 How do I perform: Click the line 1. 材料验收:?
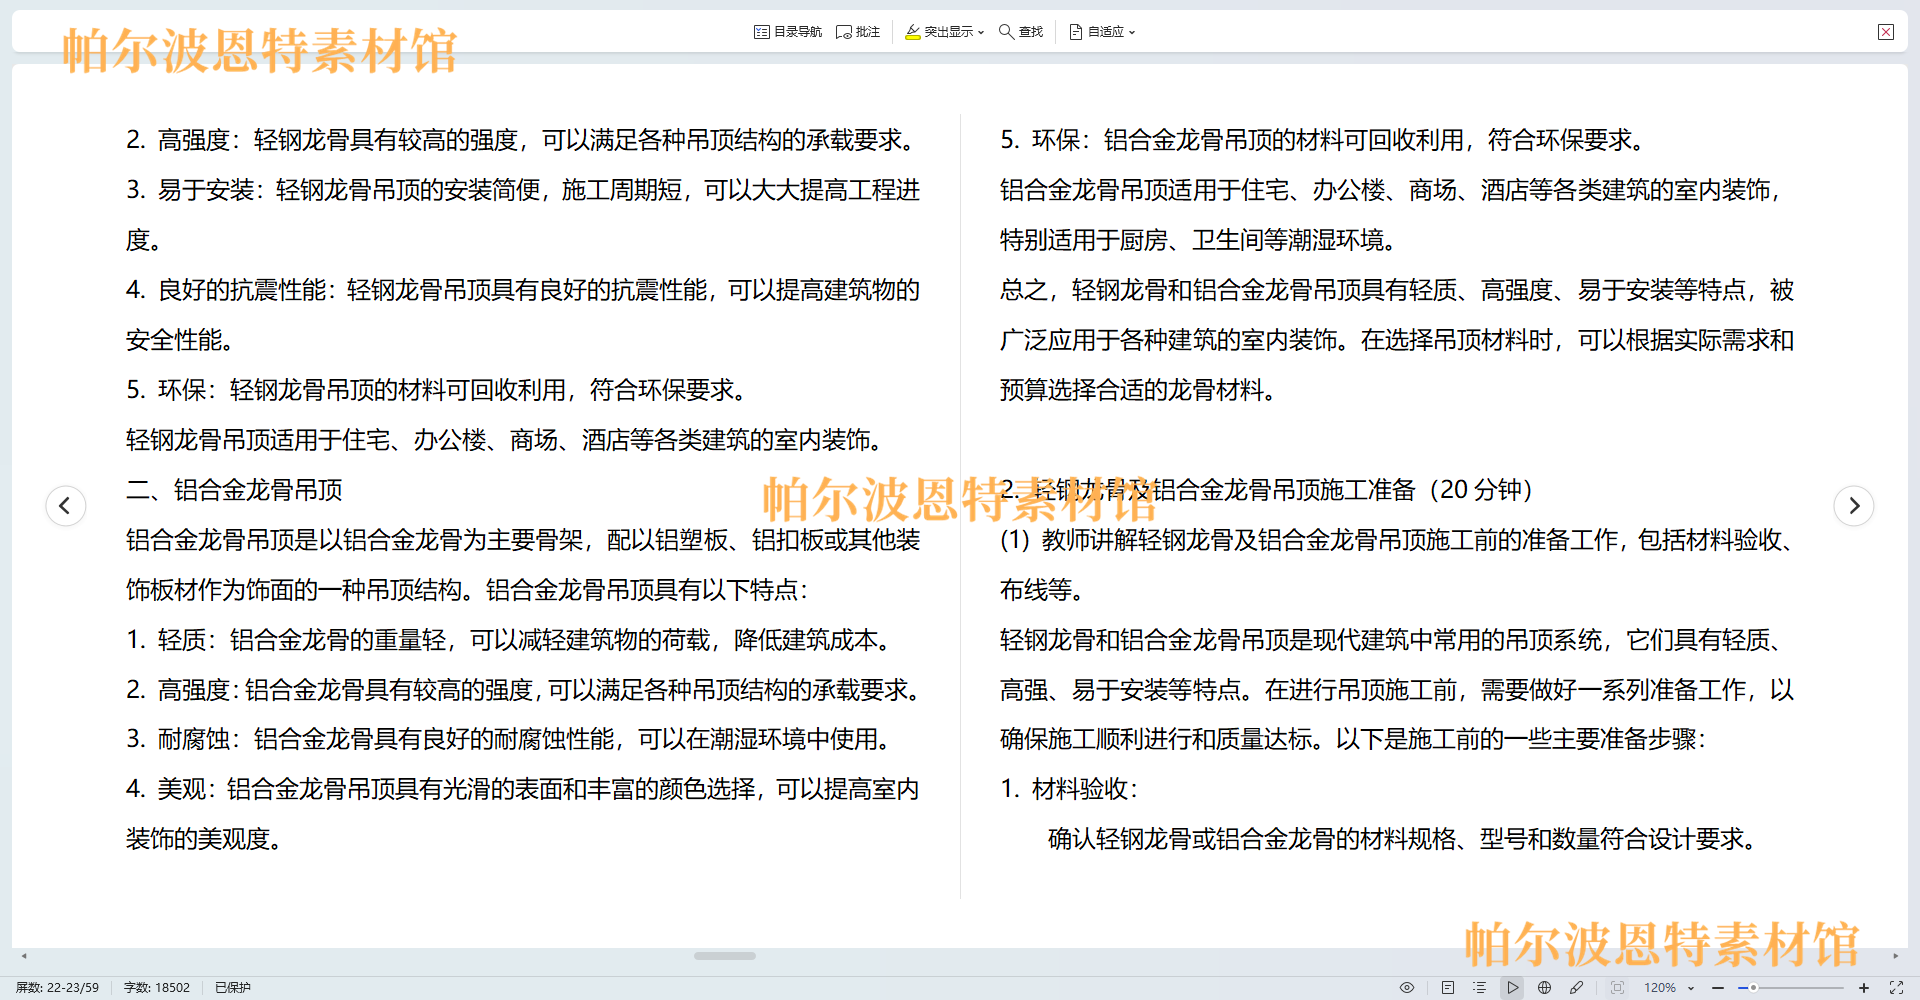tap(1069, 789)
